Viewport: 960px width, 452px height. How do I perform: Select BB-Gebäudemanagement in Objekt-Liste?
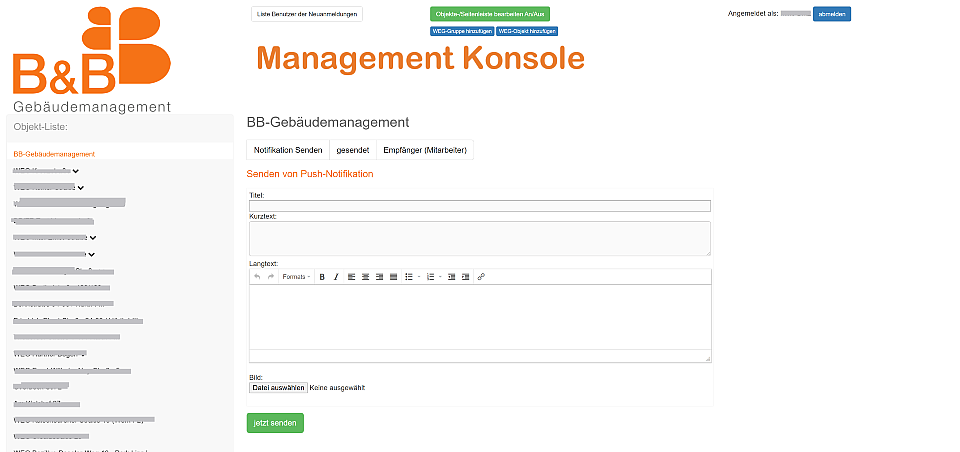(54, 154)
